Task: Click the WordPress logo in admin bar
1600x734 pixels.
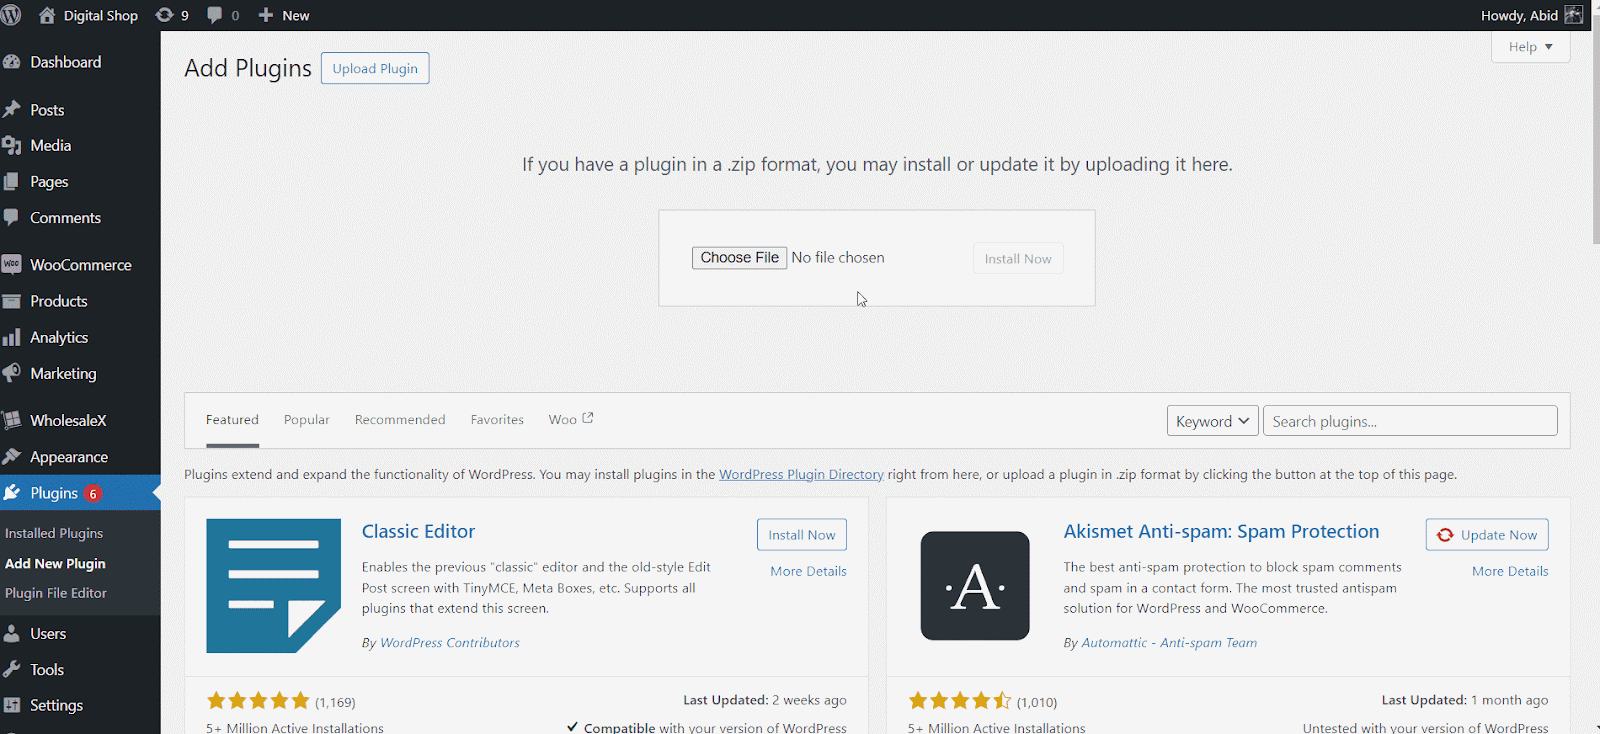Action: [x=11, y=15]
